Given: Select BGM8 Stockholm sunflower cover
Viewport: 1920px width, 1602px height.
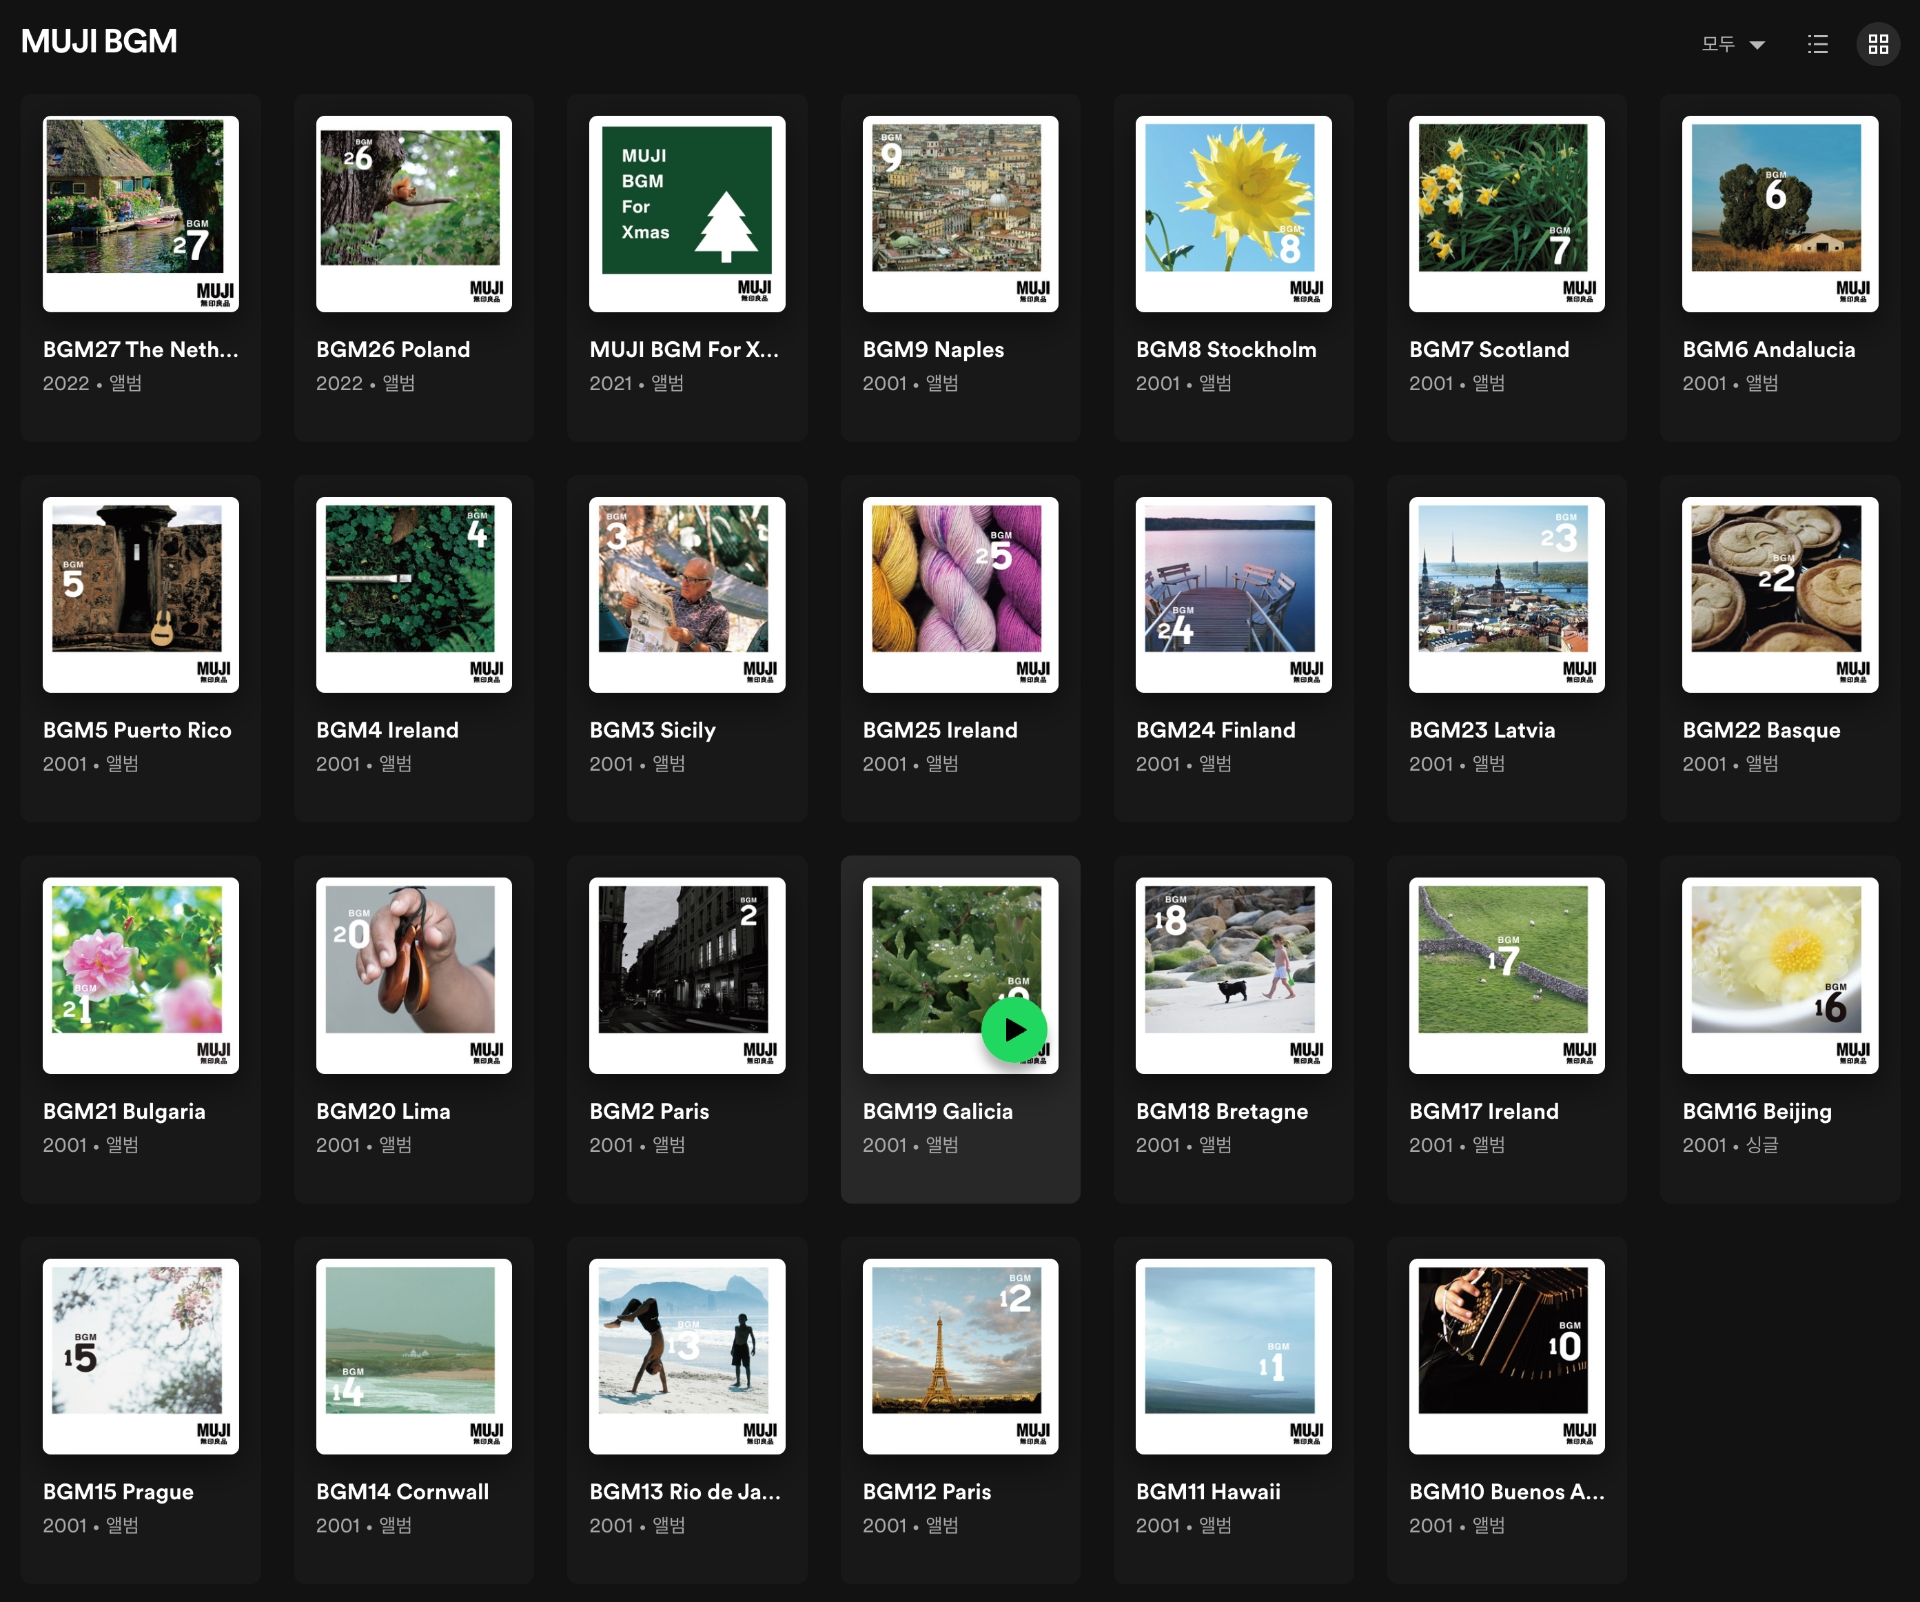Looking at the screenshot, I should (x=1233, y=214).
